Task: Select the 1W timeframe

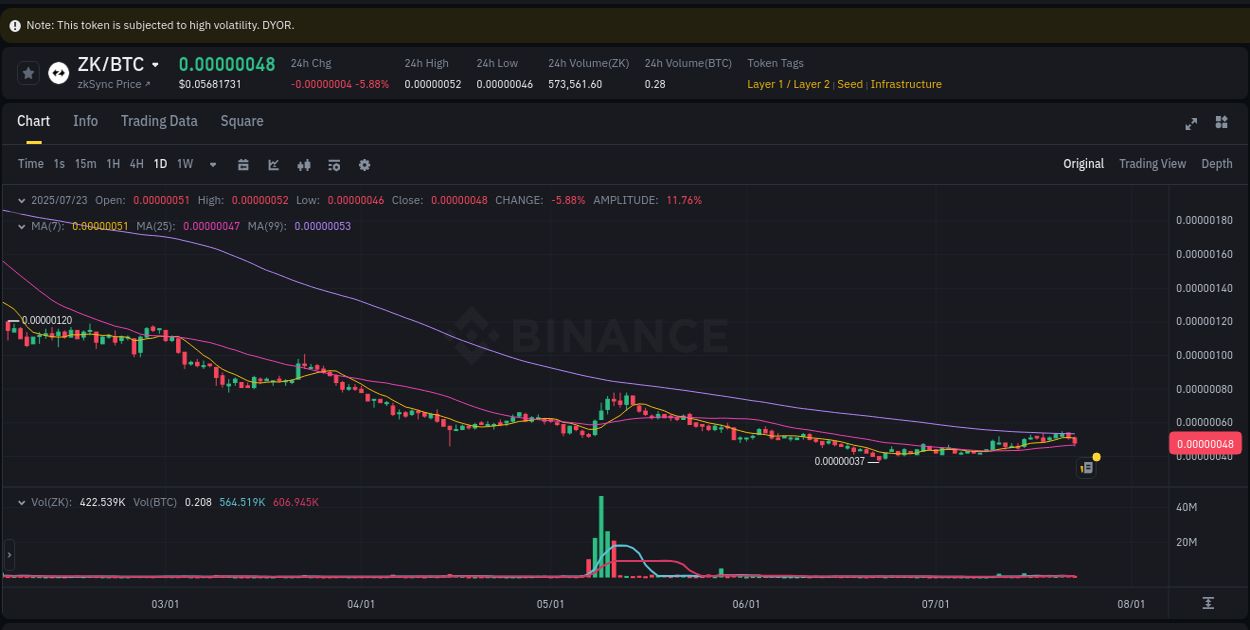Action: (184, 164)
